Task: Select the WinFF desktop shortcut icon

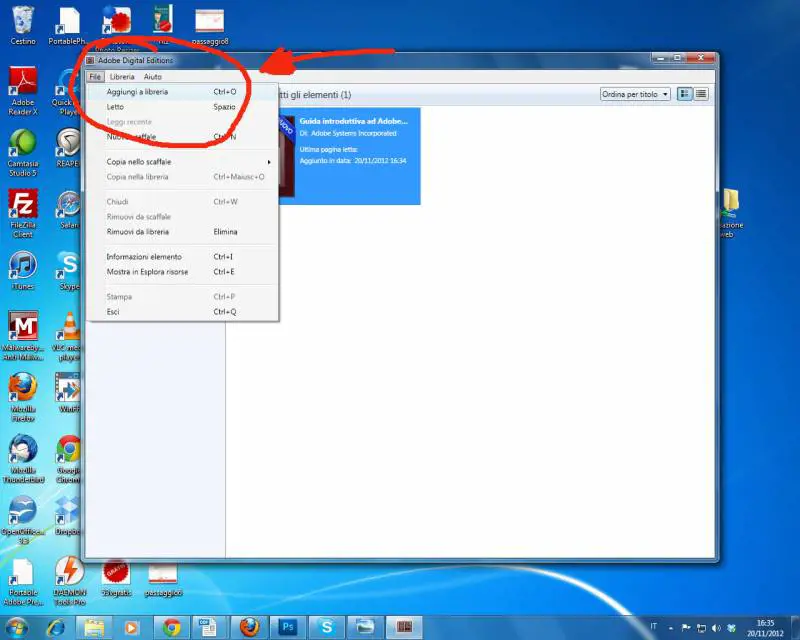Action: pos(69,393)
